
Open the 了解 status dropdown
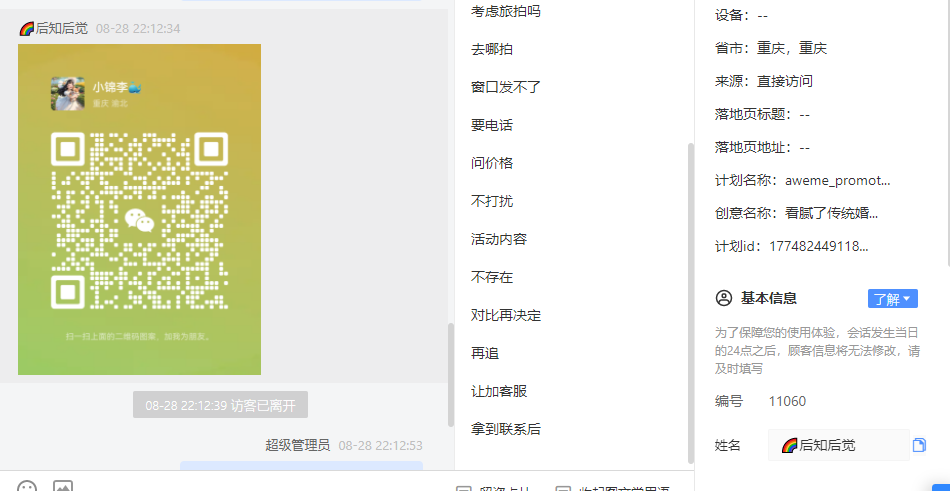coord(892,299)
